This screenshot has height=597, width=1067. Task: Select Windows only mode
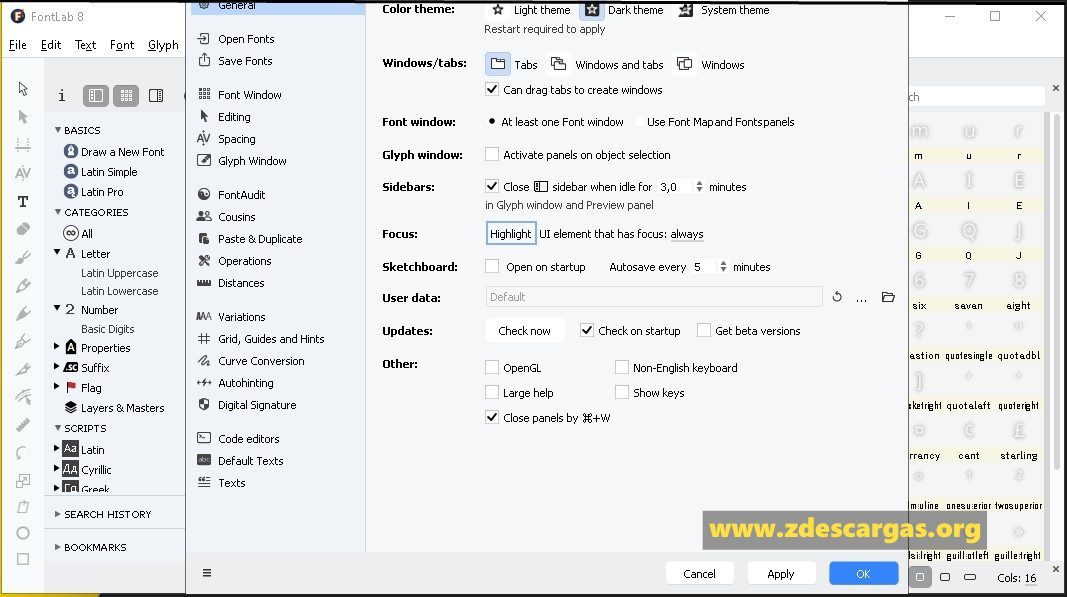tap(685, 64)
